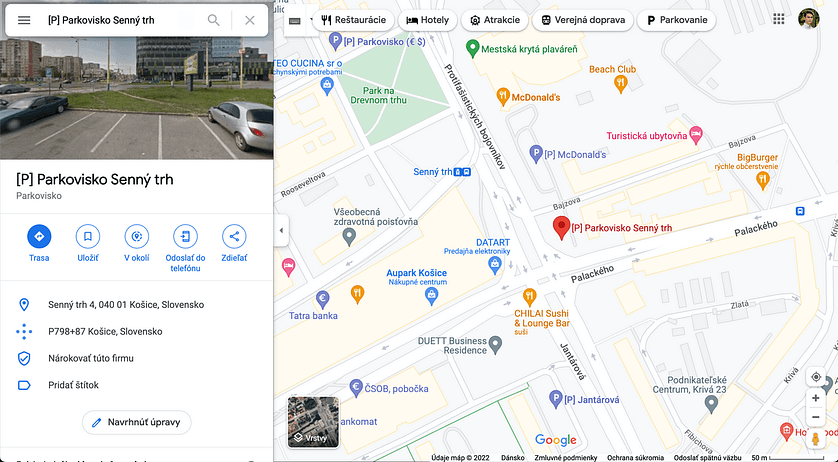The image size is (838, 462).
Task: Open the hamburger main menu
Action: click(24, 20)
